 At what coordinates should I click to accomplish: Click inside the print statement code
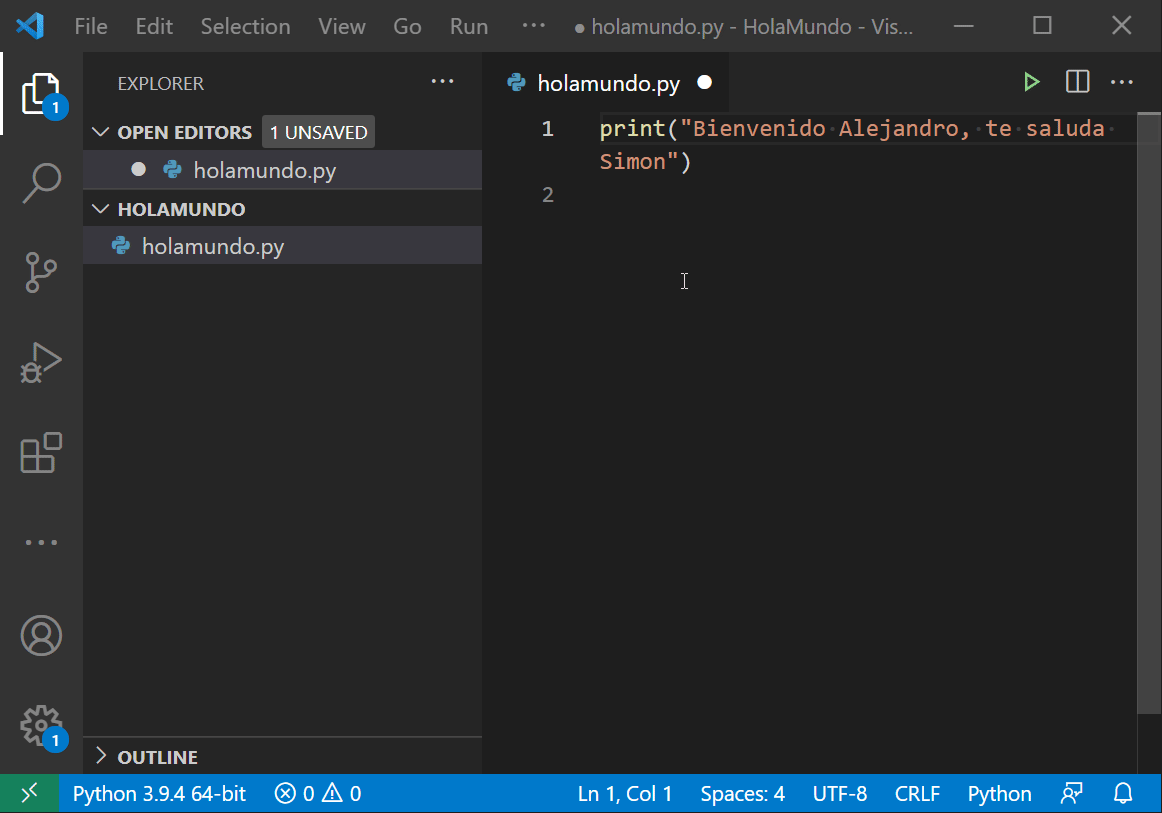[x=852, y=145]
